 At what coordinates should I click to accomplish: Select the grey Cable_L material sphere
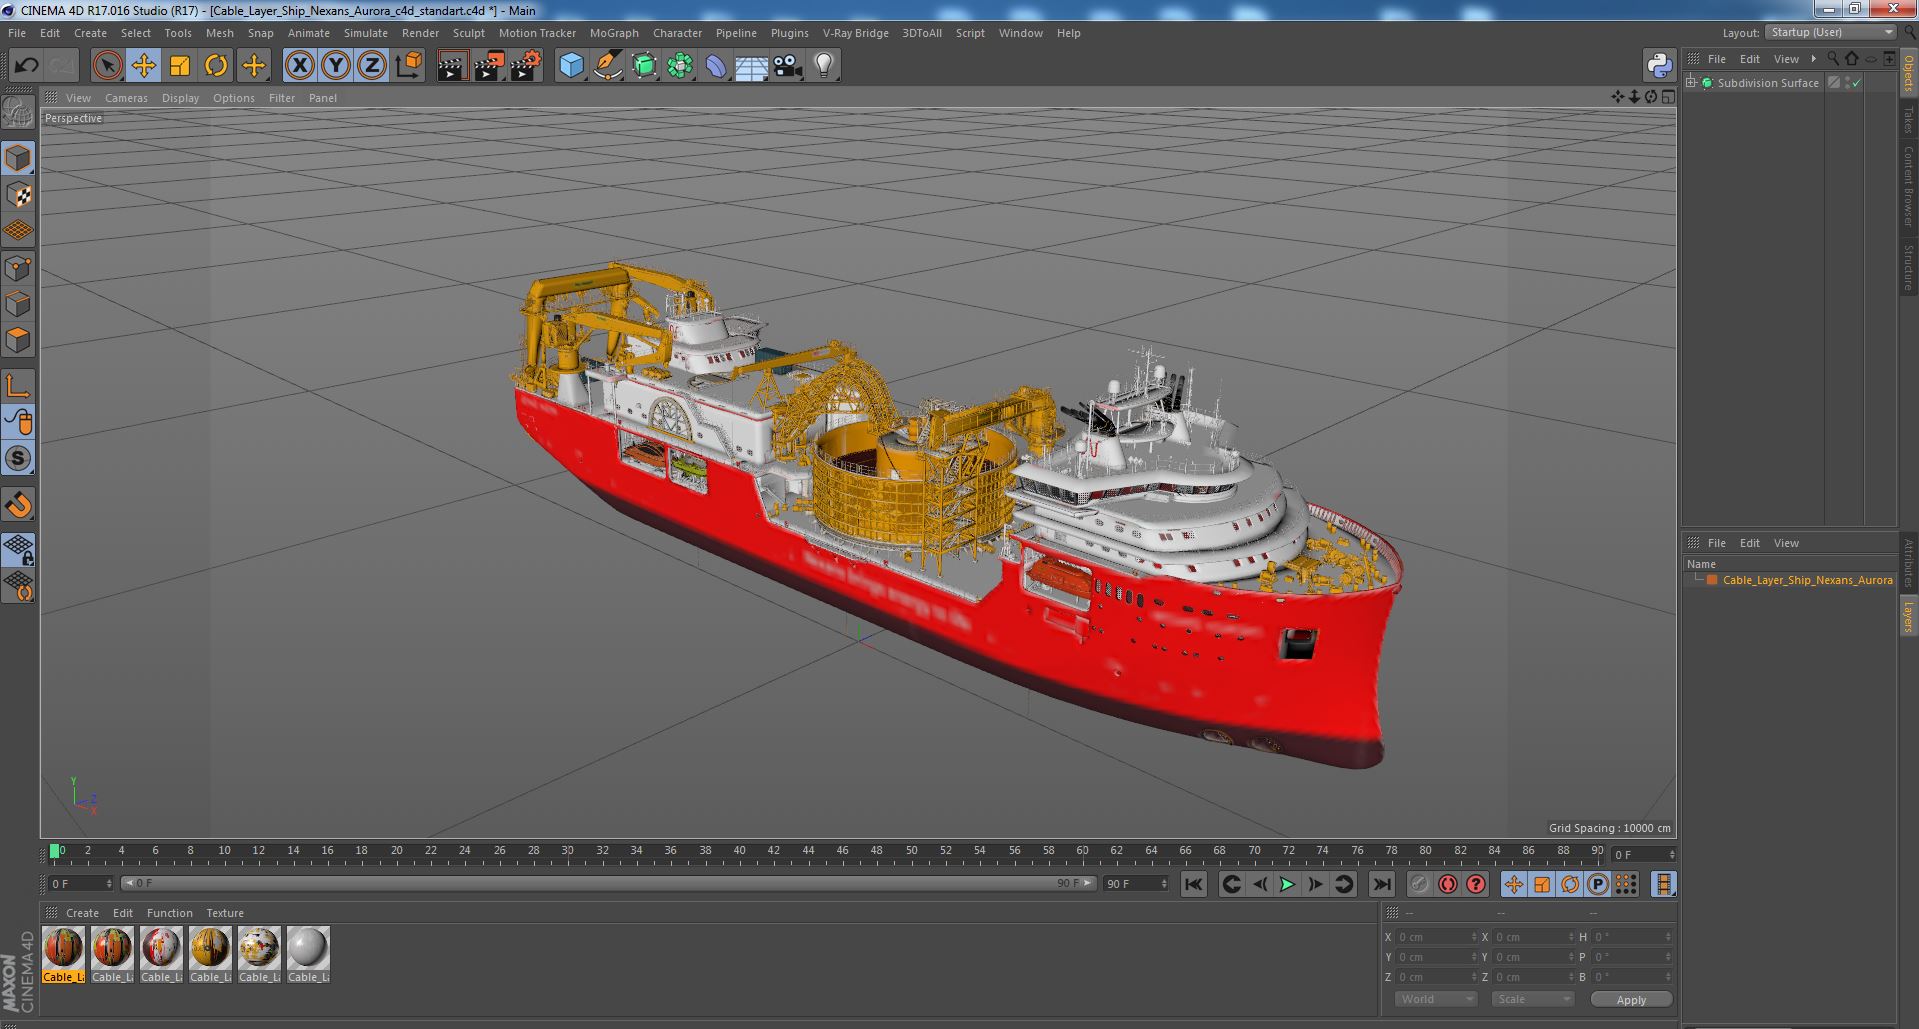pyautogui.click(x=308, y=948)
